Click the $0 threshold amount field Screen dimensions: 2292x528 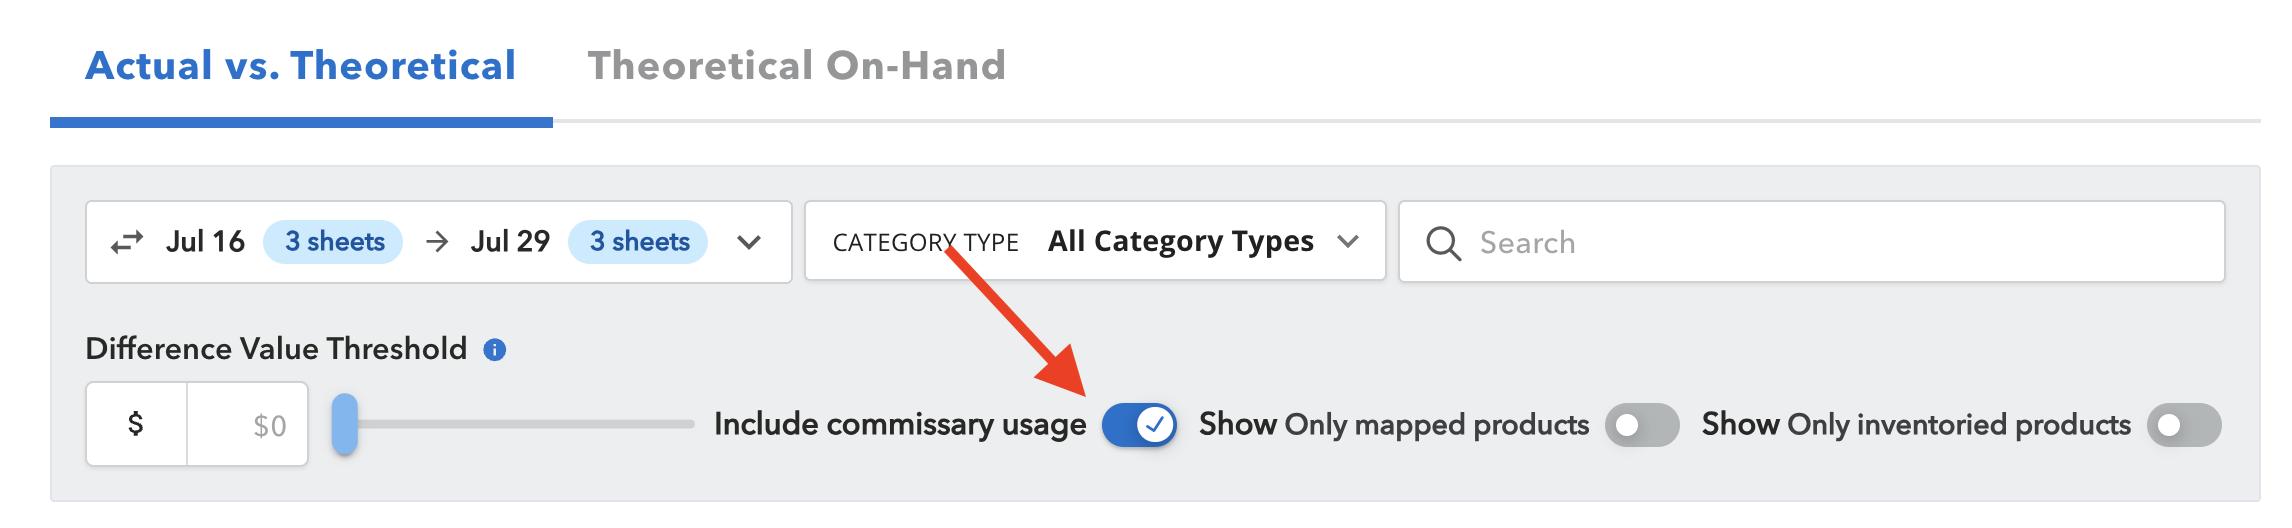pos(247,425)
